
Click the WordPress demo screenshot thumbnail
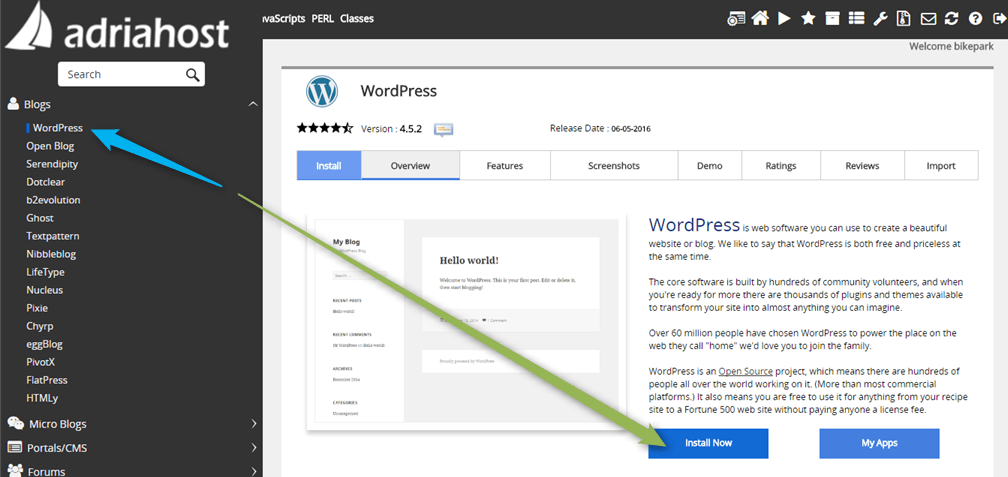(x=466, y=321)
